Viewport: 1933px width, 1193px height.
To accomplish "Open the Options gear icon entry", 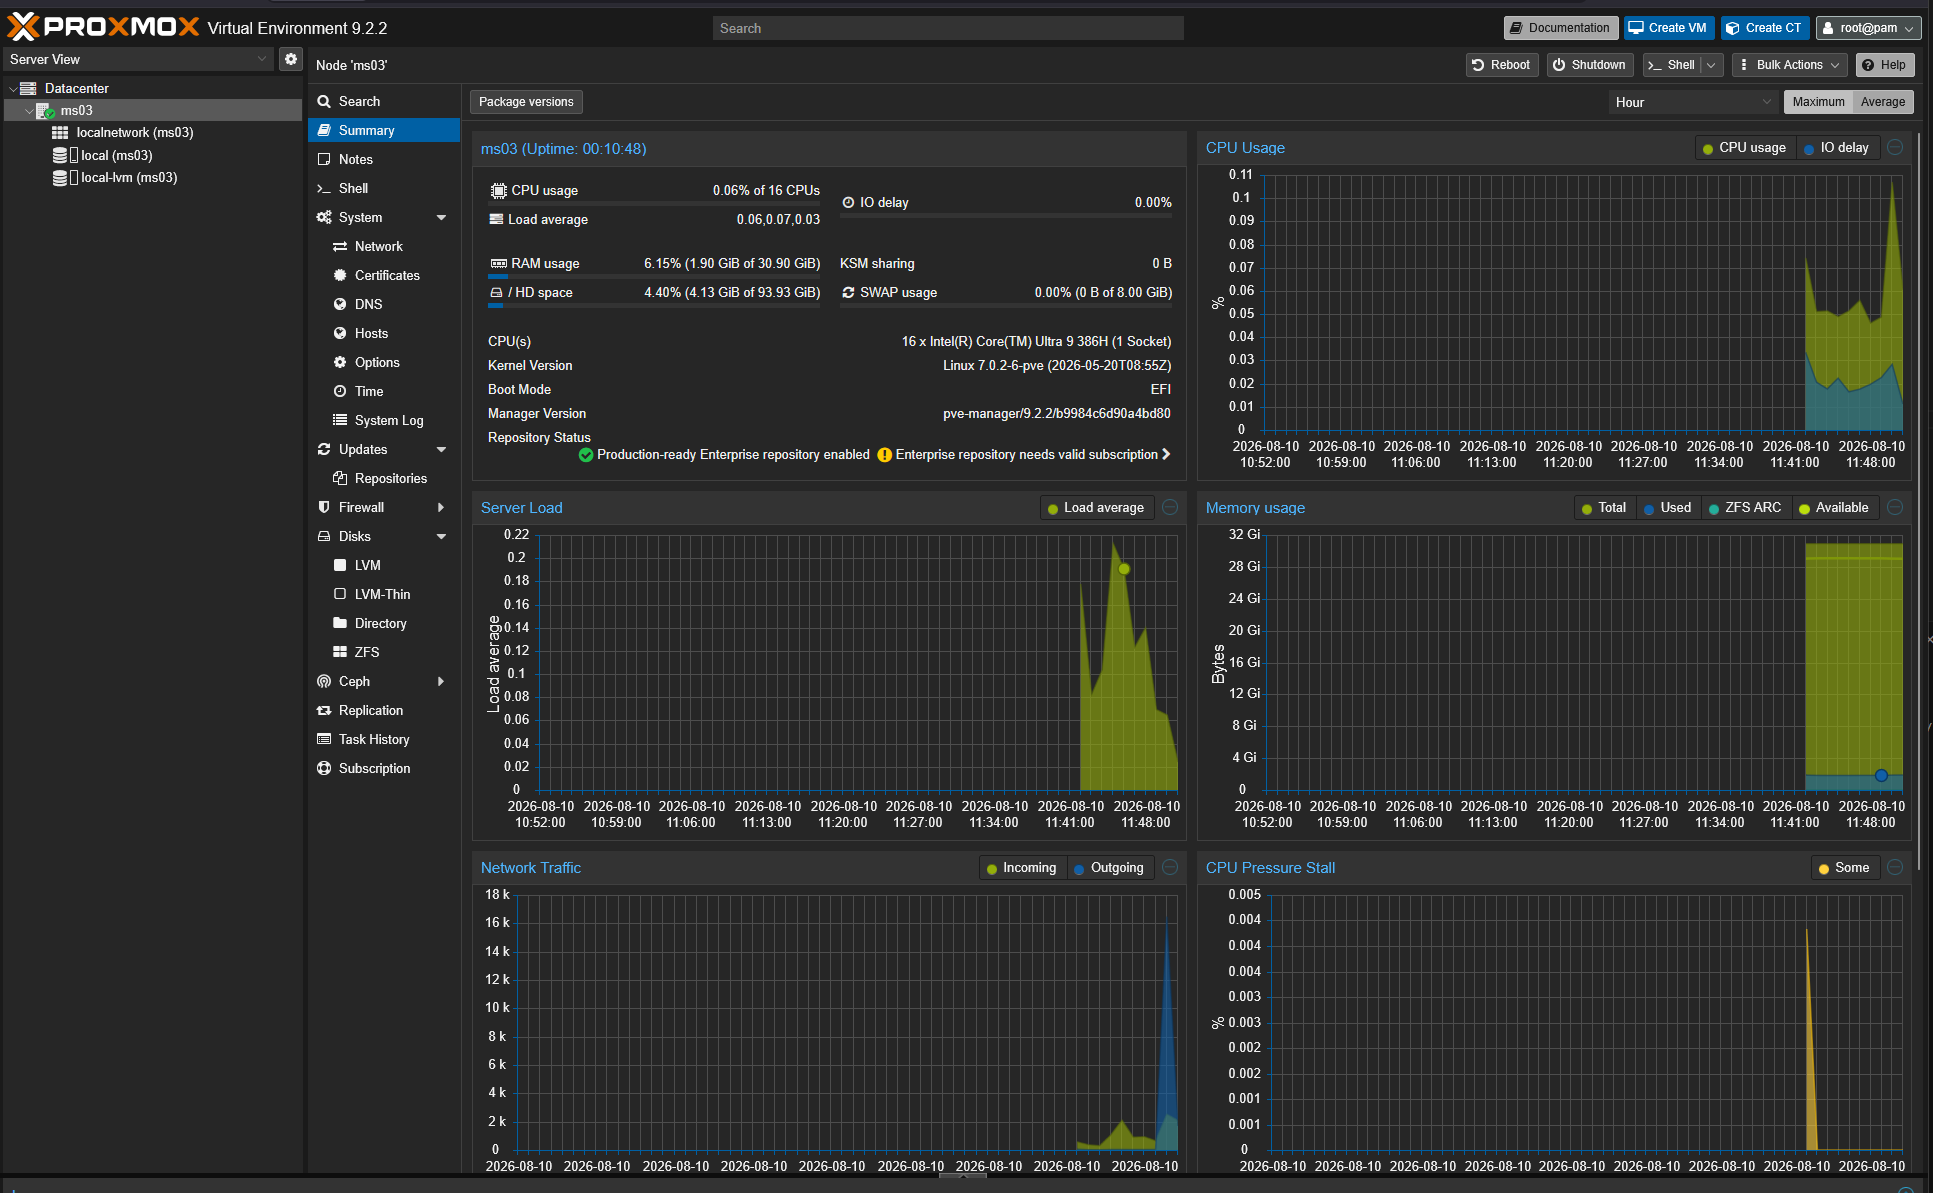I will (340, 362).
